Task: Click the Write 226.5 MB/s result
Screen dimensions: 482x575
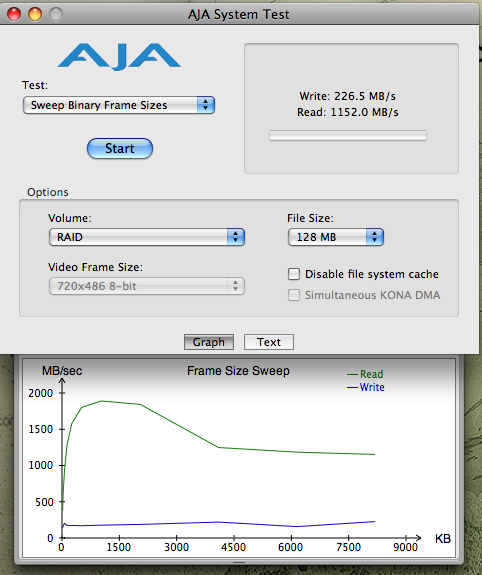Action: [x=347, y=96]
